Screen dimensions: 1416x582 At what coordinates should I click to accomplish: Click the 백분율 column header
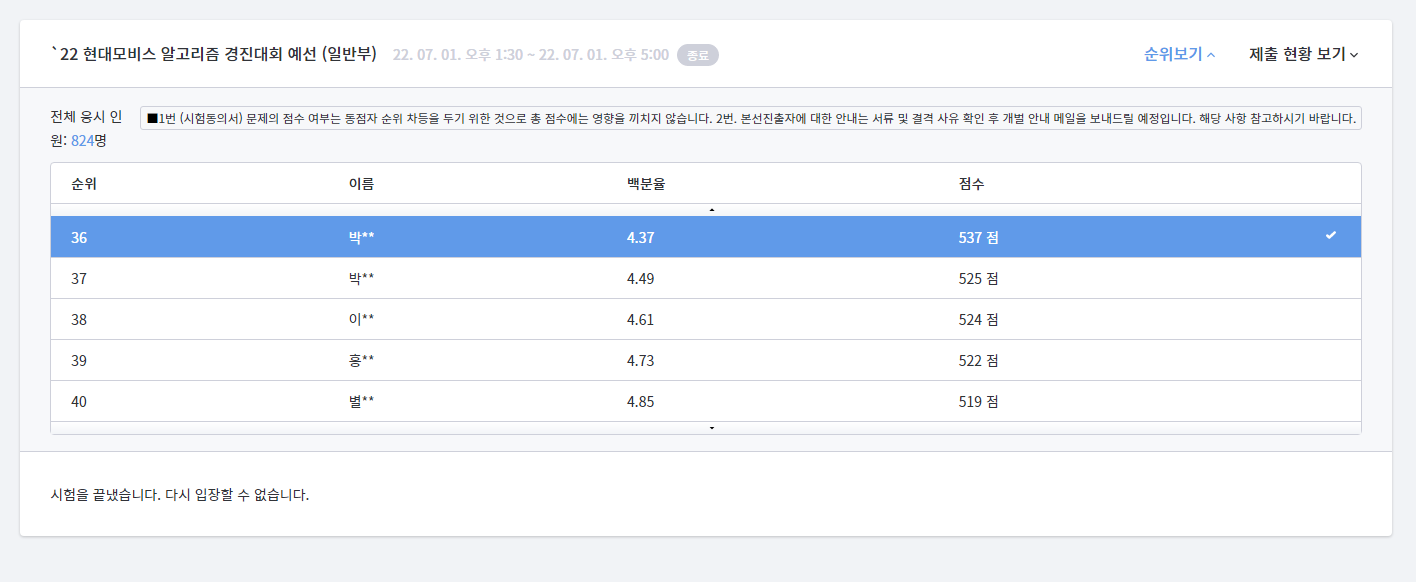pyautogui.click(x=646, y=184)
